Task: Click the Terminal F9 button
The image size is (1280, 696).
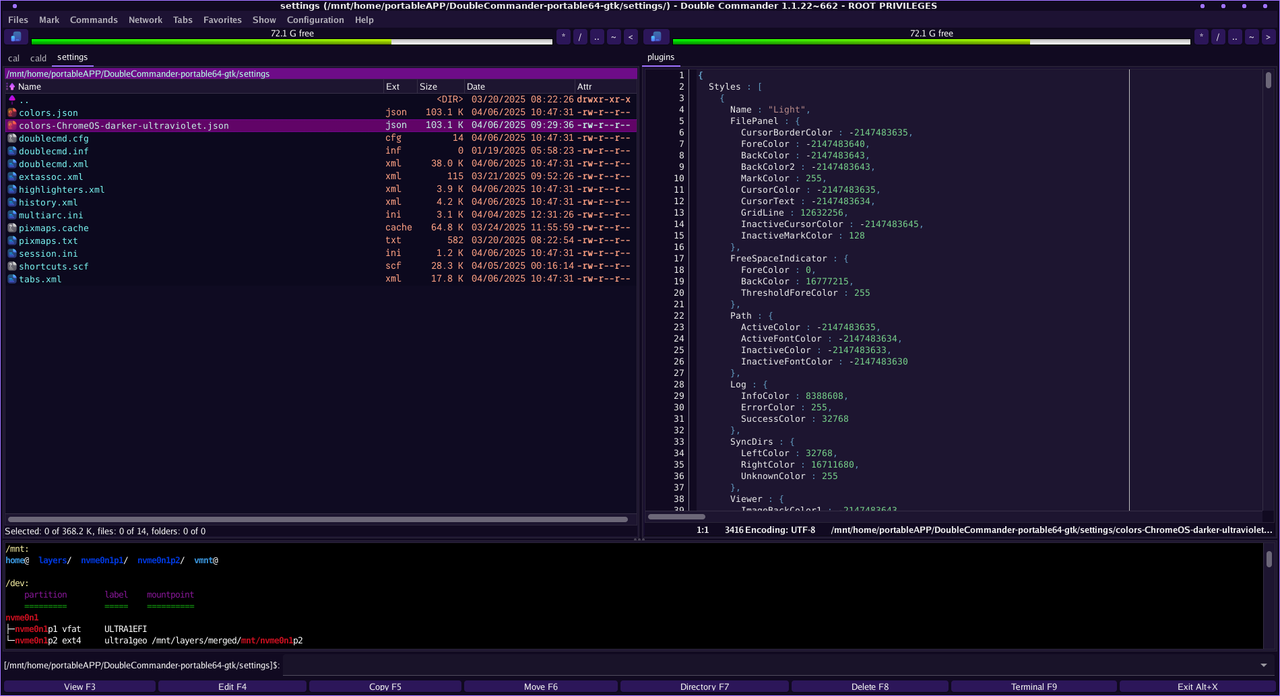Action: click(1033, 686)
